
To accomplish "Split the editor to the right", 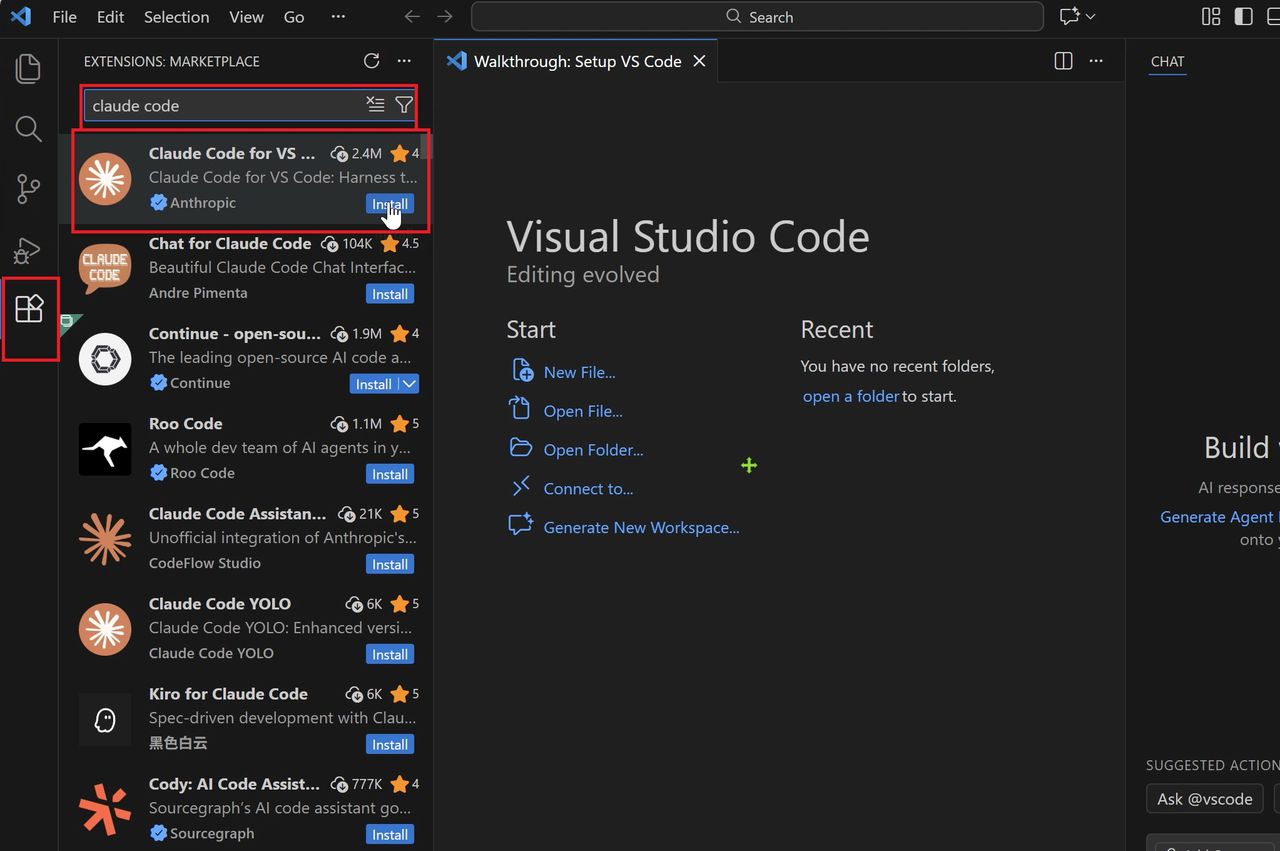I will (x=1063, y=61).
